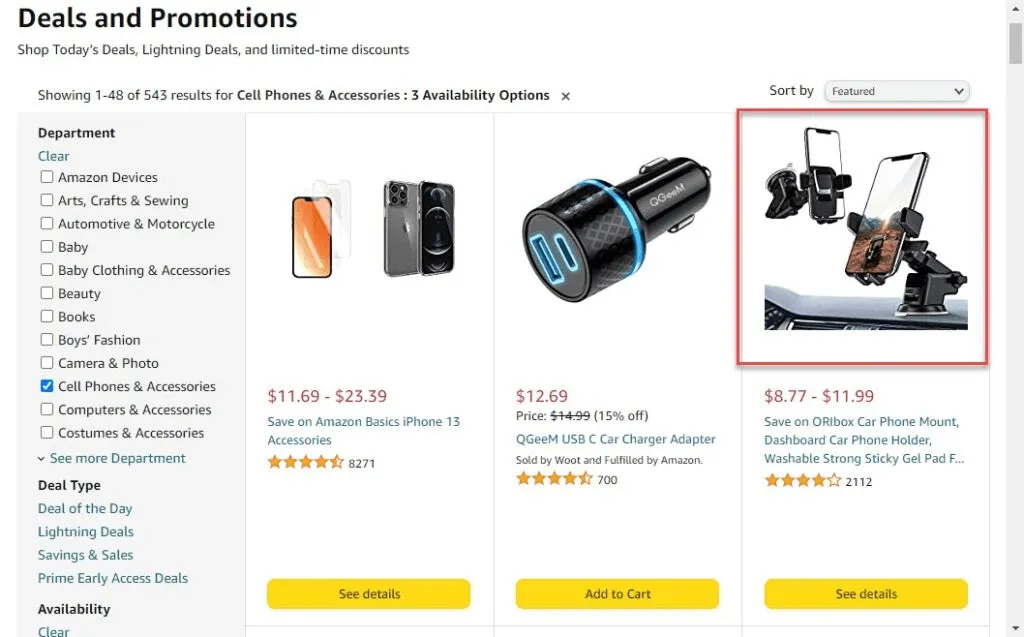Screen dimensions: 1024x637
Task: Remove the Cell Phones & Accessories filter via the x
Action: [565, 96]
